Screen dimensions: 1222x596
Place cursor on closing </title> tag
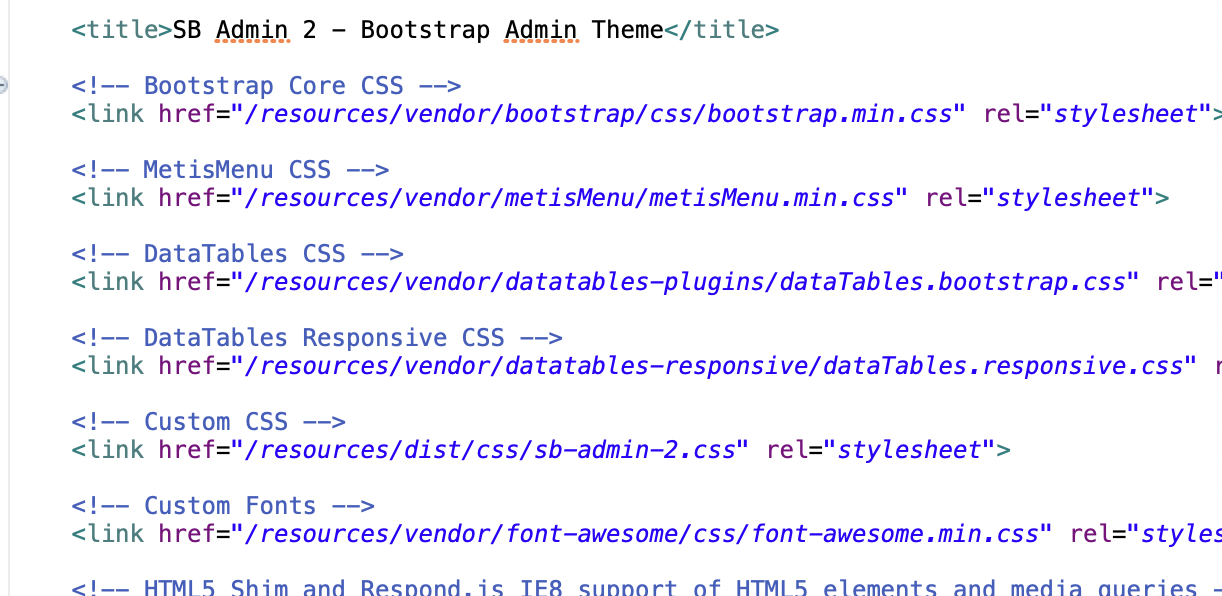click(721, 30)
